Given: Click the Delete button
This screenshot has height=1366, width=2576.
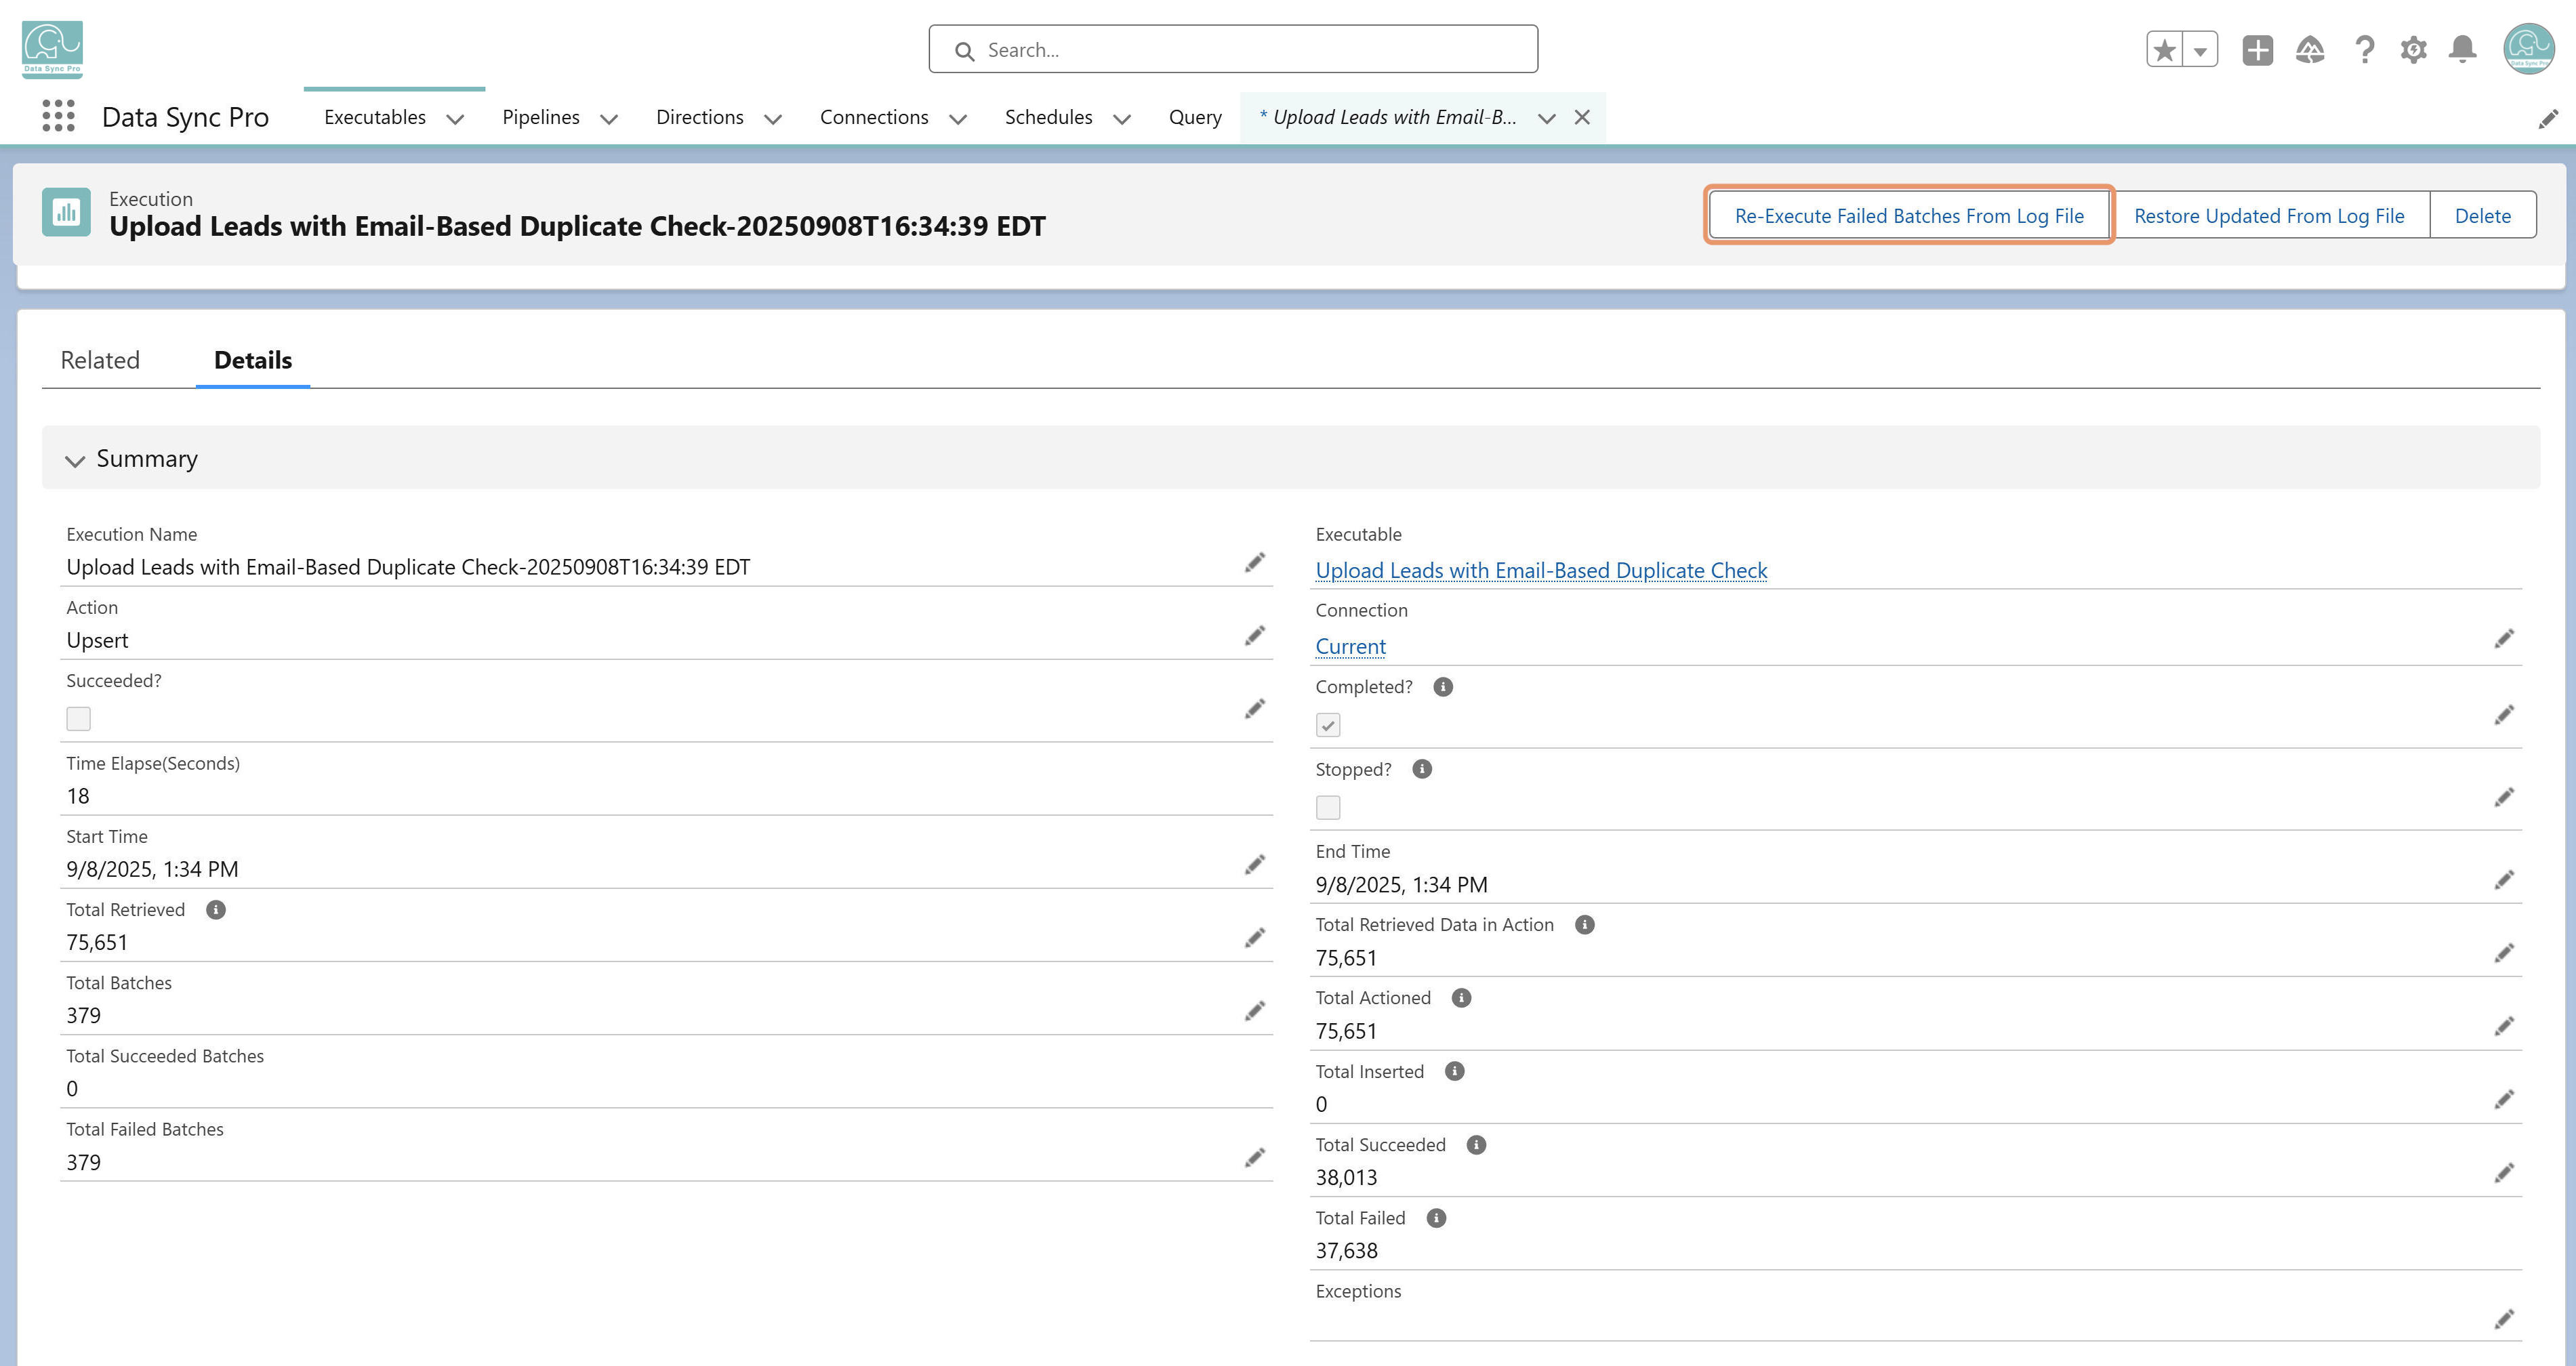Looking at the screenshot, I should (2482, 215).
